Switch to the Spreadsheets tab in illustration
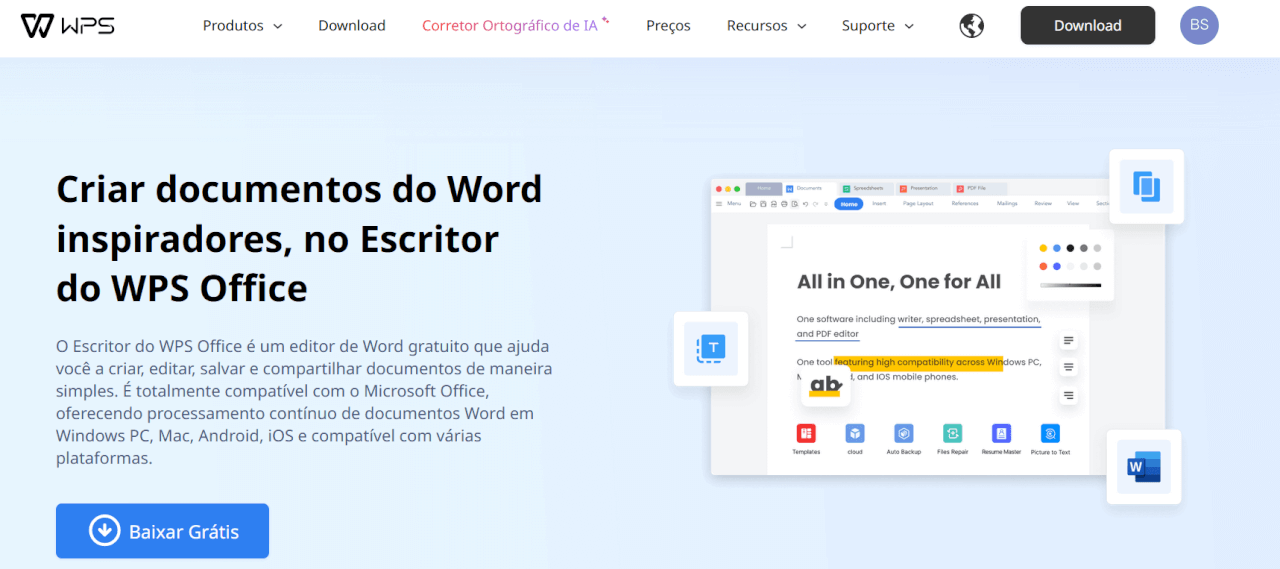Viewport: 1280px width, 569px height. 864,188
